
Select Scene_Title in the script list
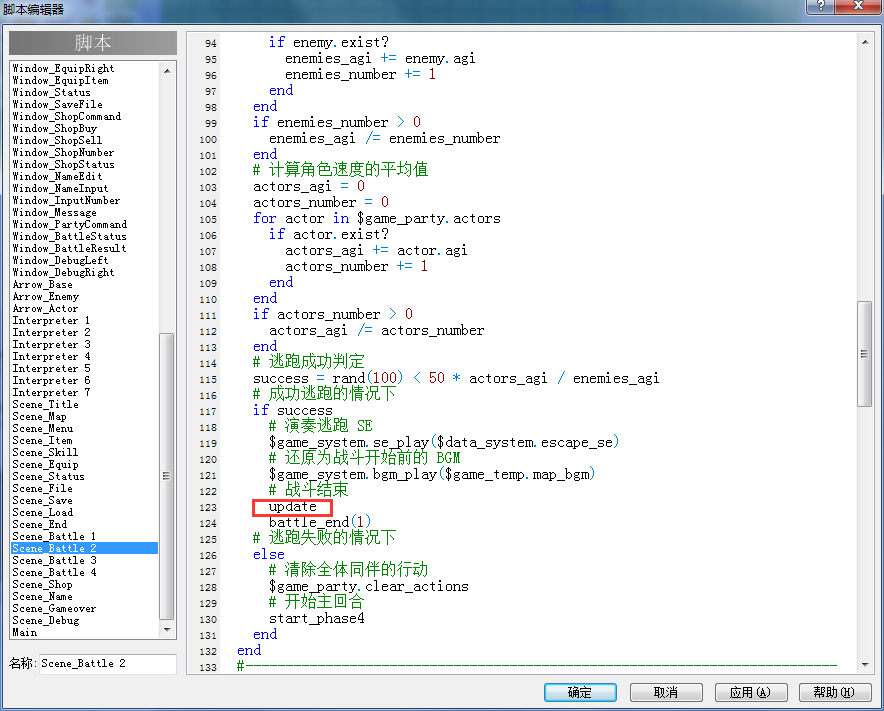coord(46,404)
